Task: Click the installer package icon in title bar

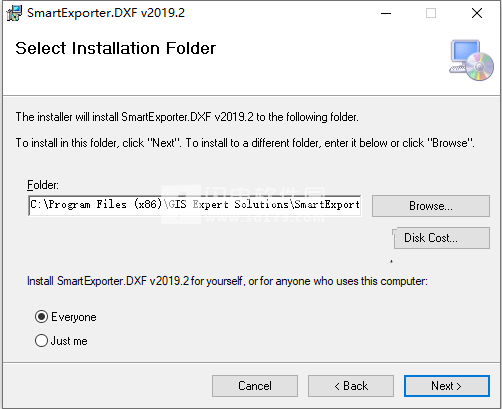Action: [x=14, y=13]
